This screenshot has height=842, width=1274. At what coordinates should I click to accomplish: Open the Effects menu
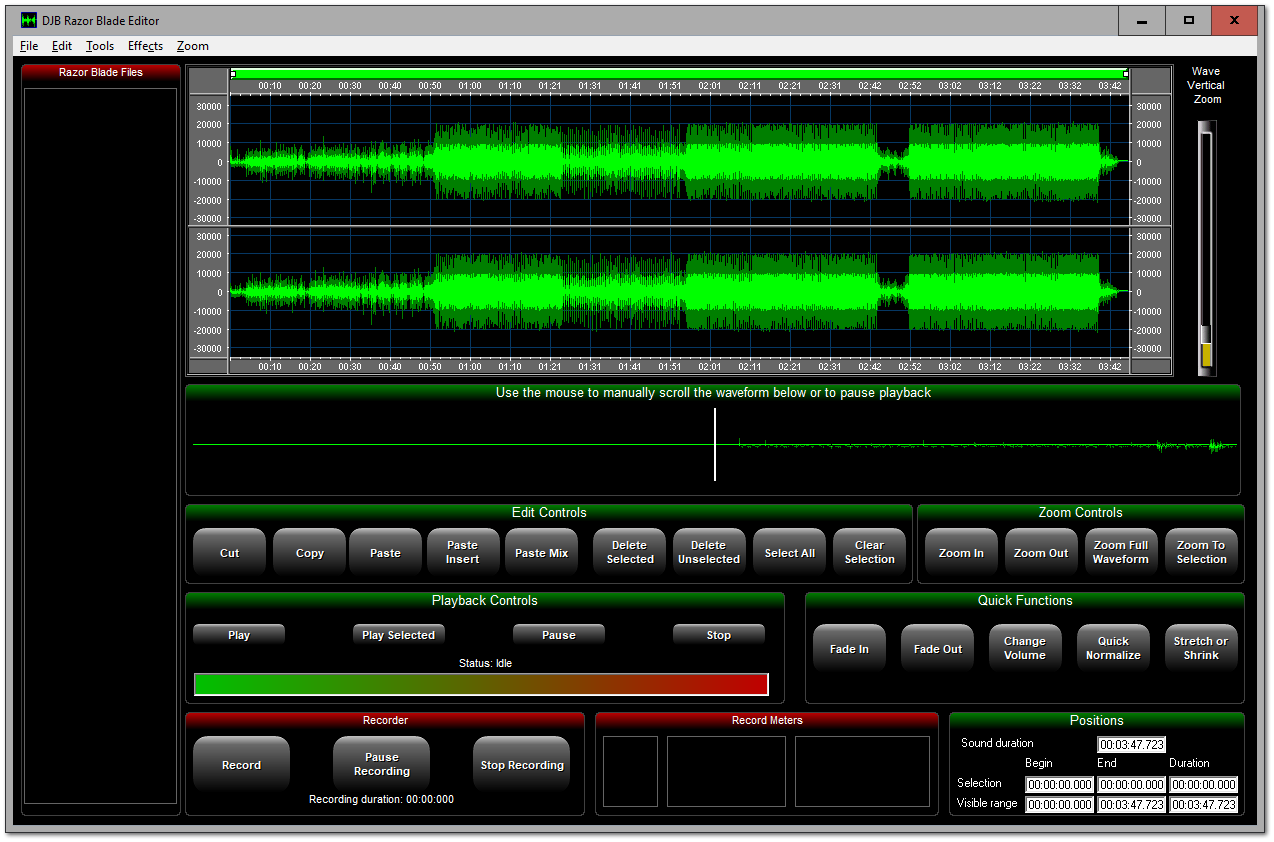point(145,46)
